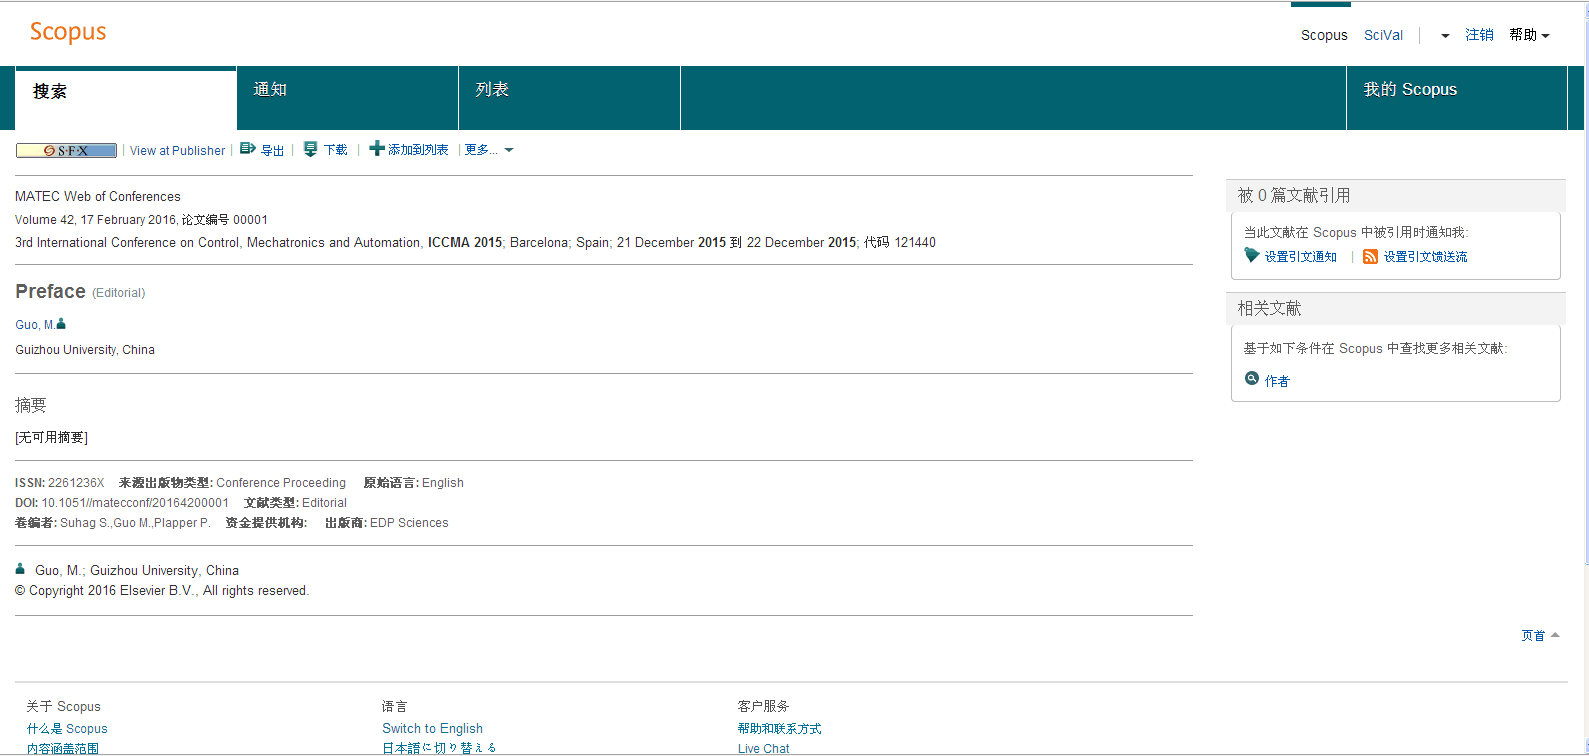Click the RSS citation feed icon

(1371, 256)
